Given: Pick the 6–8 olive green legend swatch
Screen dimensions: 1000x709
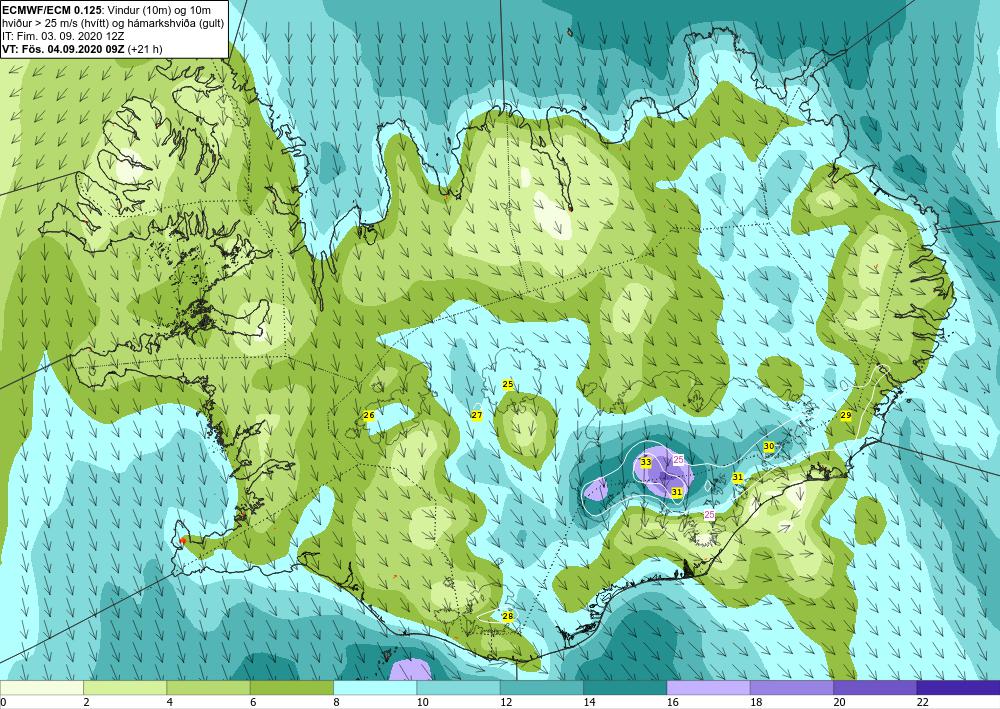Looking at the screenshot, I should (x=291, y=687).
